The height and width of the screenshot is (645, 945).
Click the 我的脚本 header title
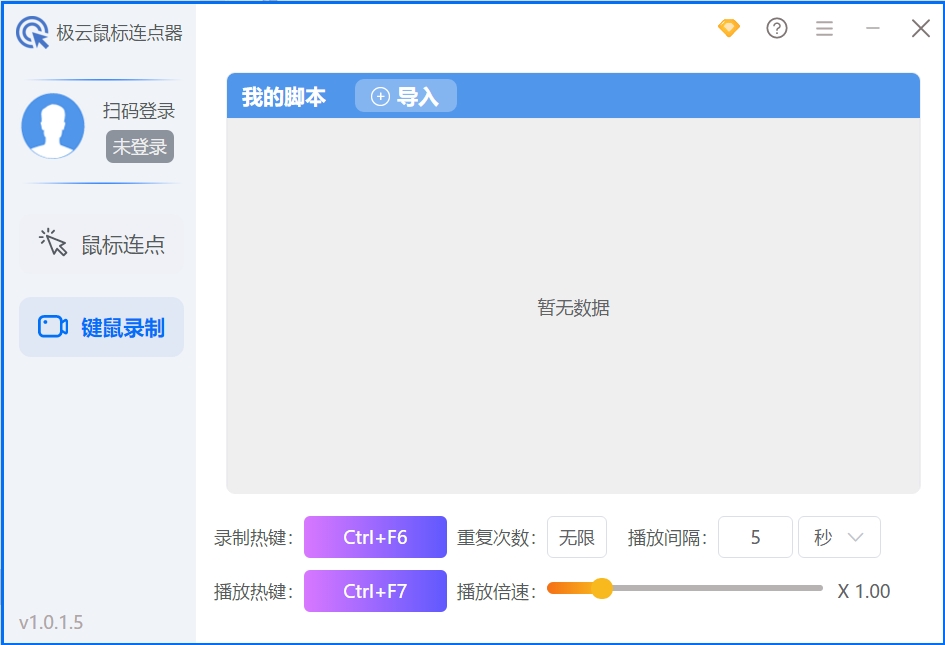(284, 96)
